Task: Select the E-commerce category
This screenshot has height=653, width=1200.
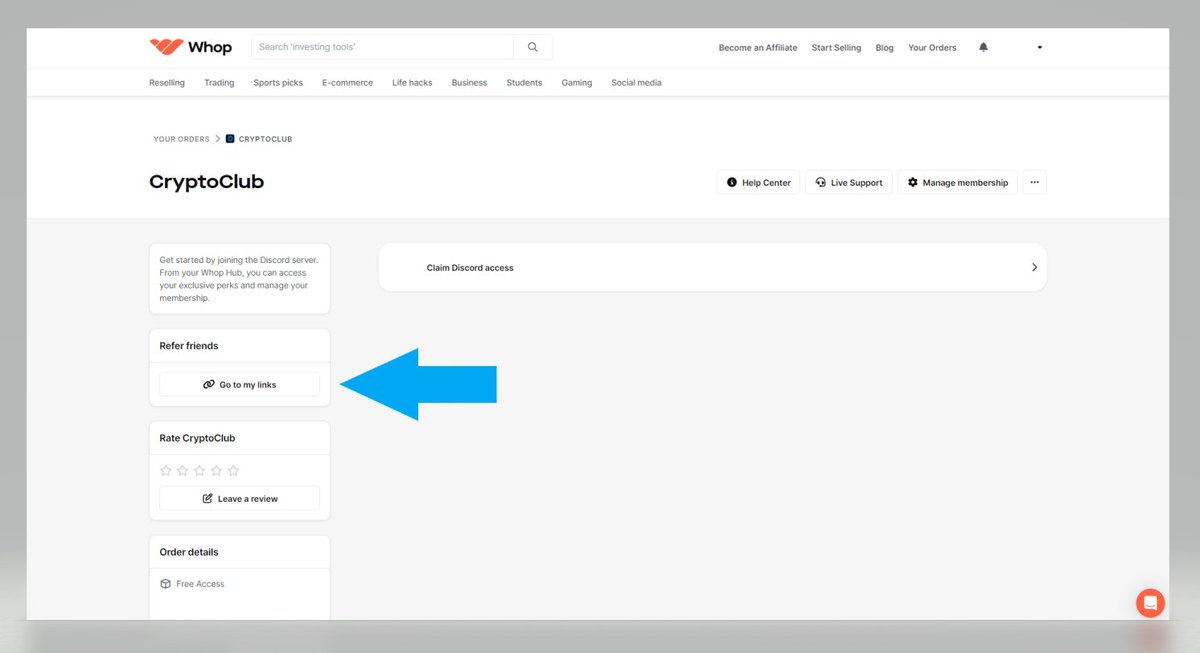Action: (347, 83)
